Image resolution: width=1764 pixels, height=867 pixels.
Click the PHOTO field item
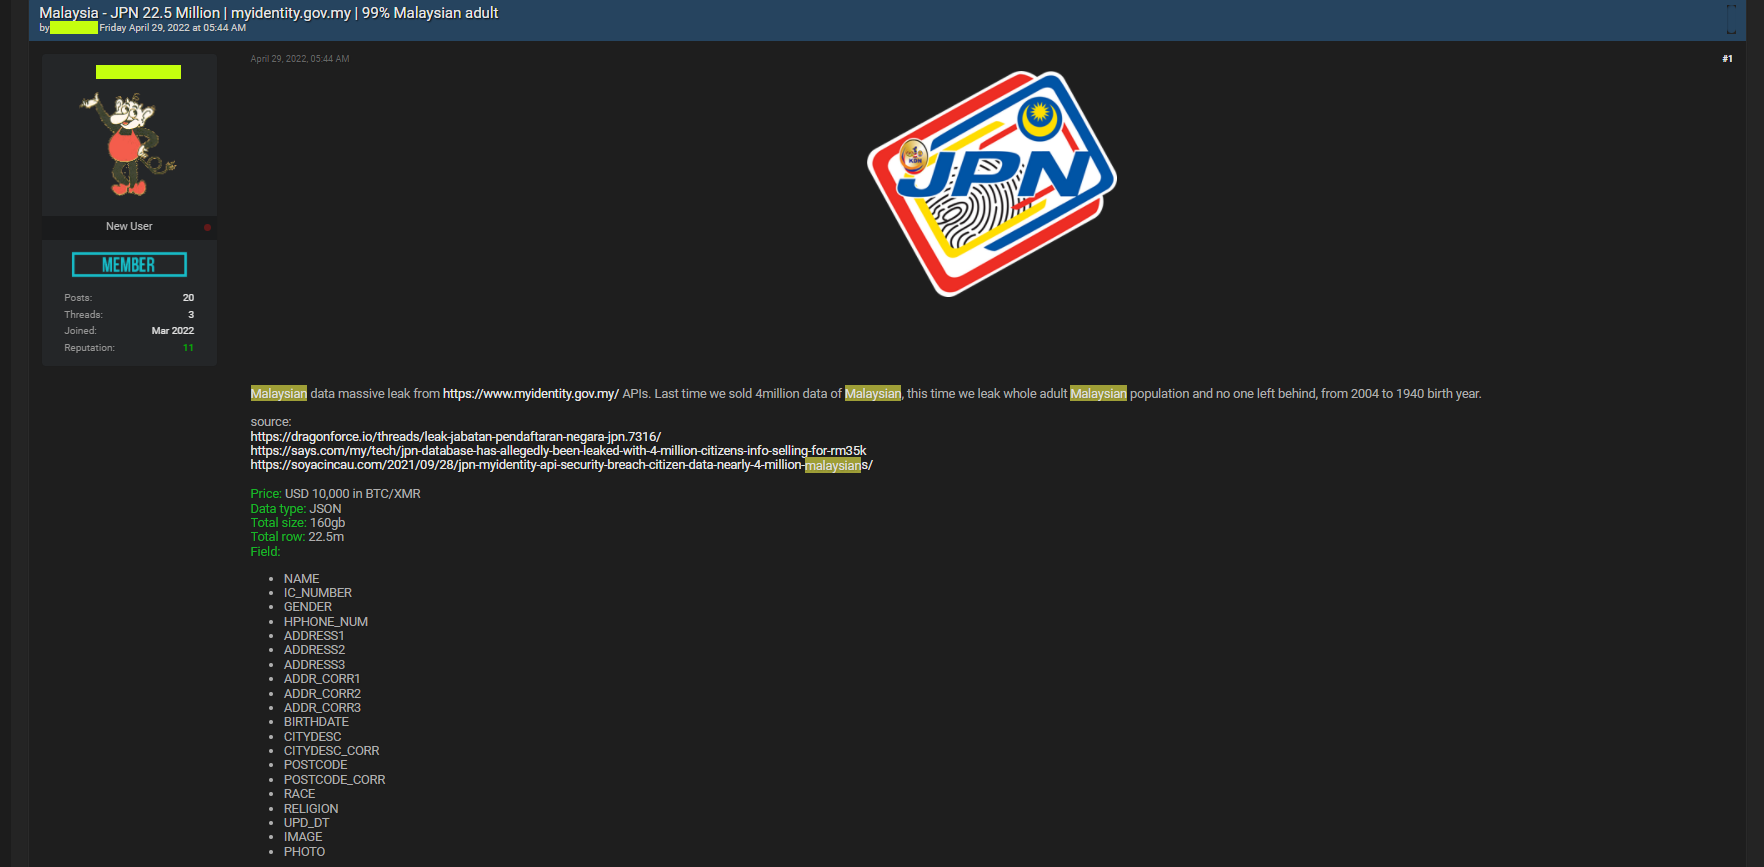pyautogui.click(x=304, y=852)
